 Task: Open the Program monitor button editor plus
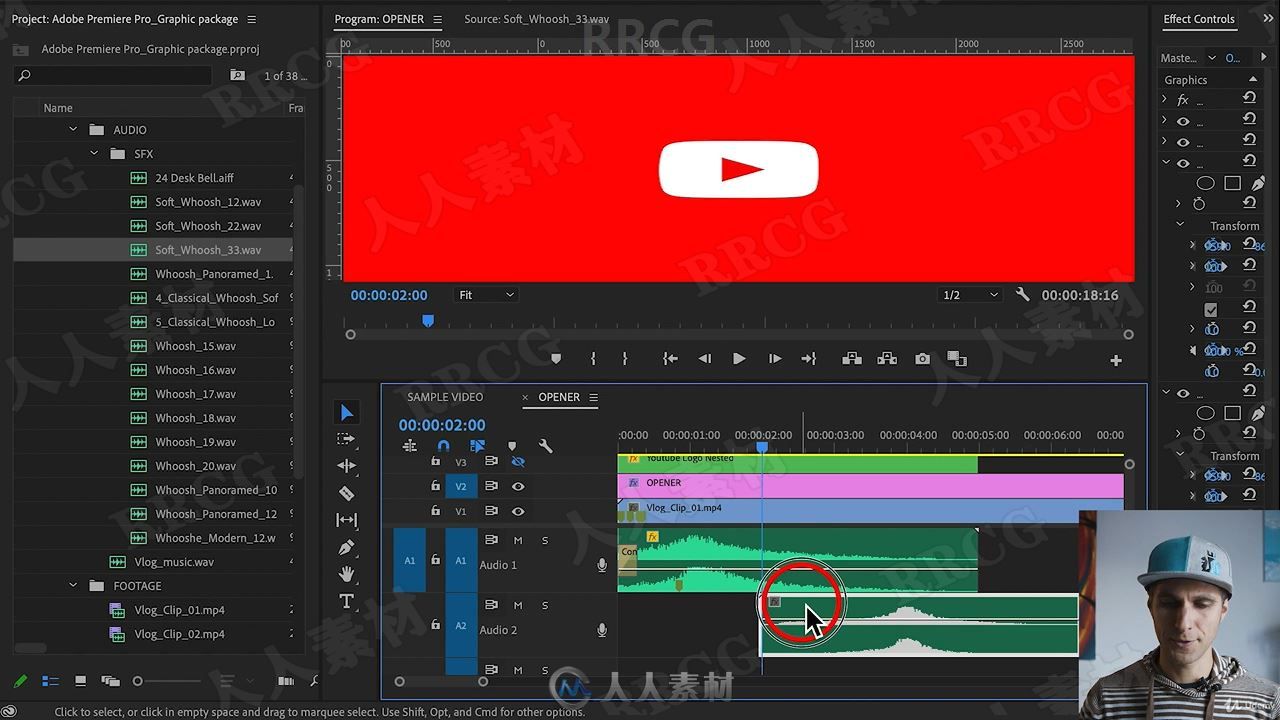[1116, 360]
